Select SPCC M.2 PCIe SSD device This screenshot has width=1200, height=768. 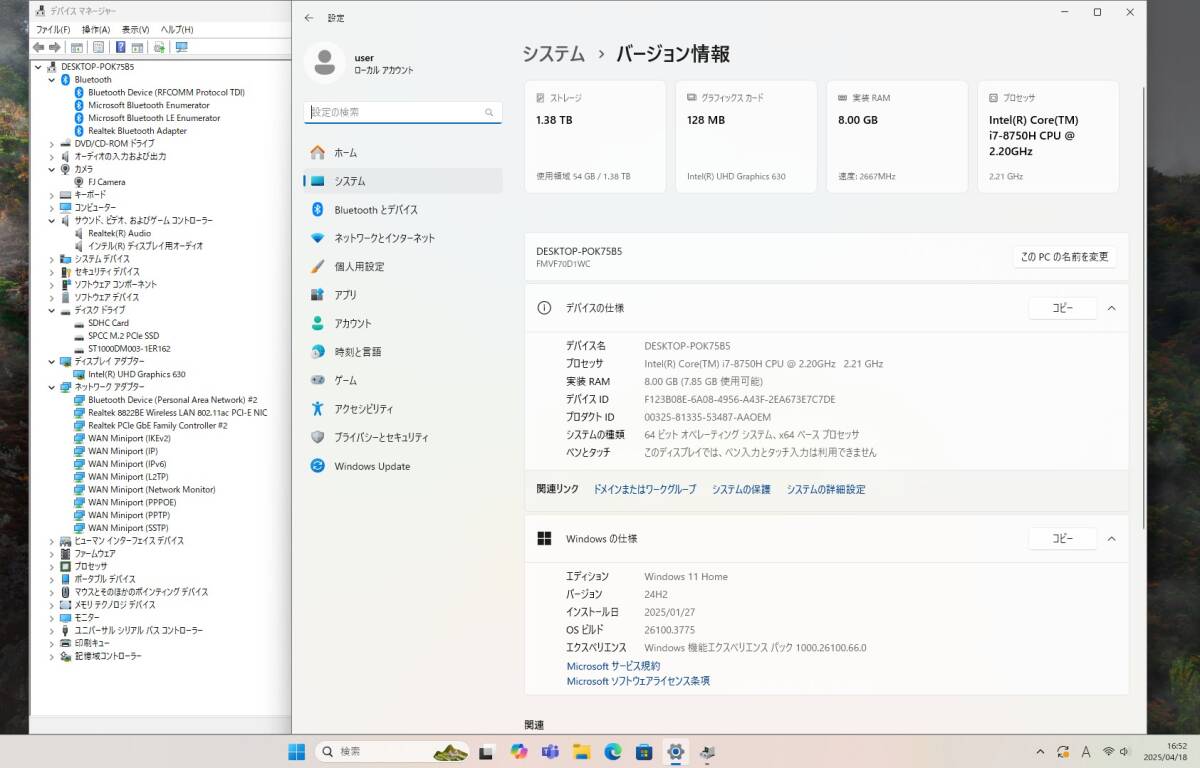pos(123,336)
